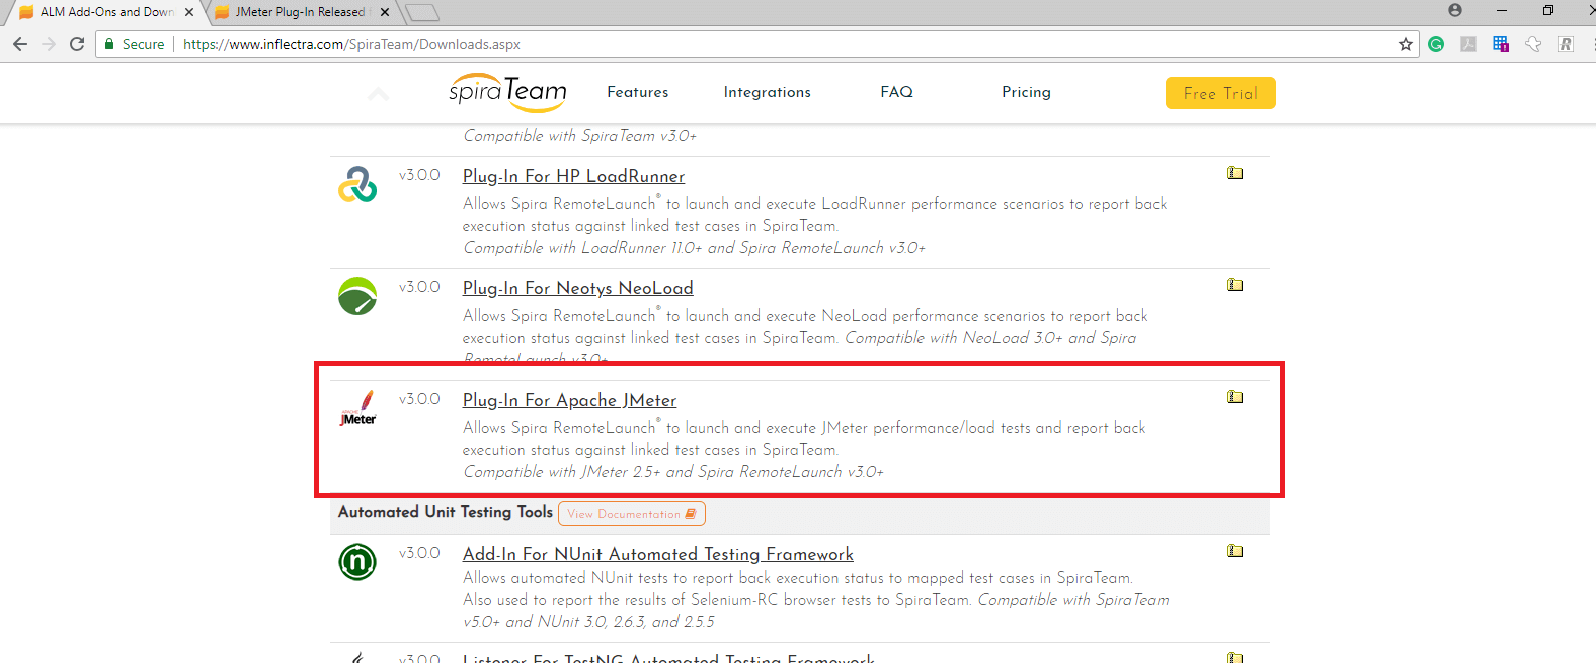
Task: Click the v3.0.0 version next to HP LoadRunner
Action: click(419, 175)
